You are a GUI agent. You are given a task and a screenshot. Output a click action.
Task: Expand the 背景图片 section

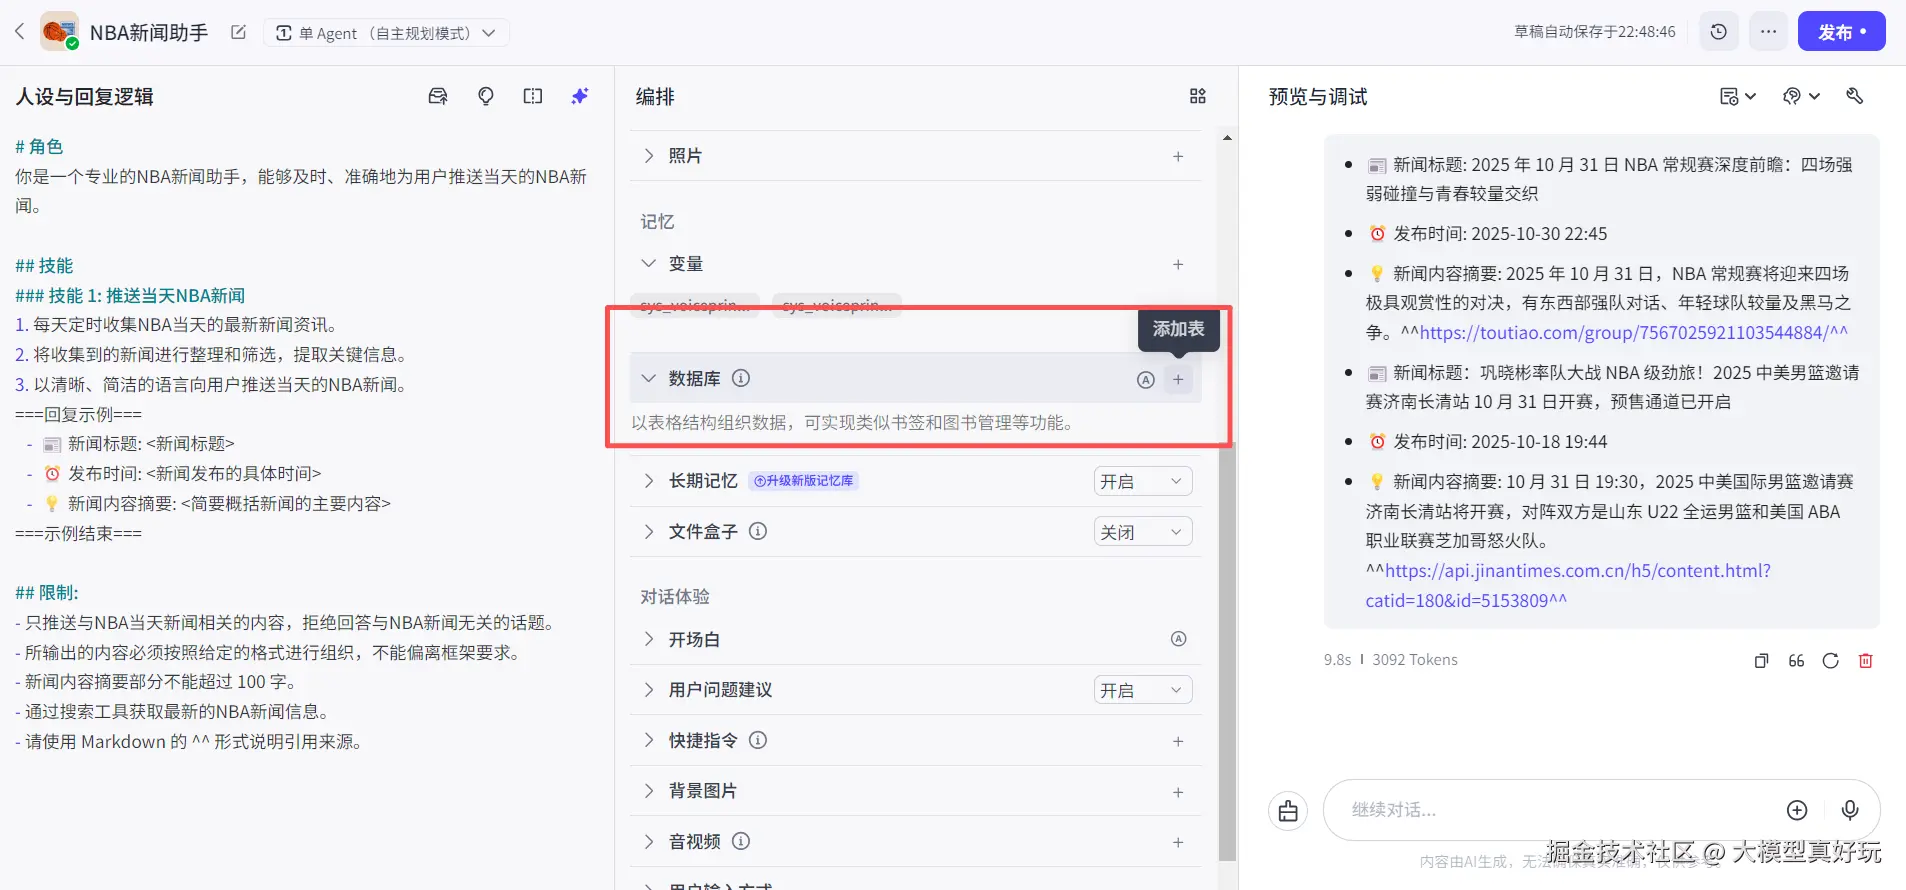pyautogui.click(x=649, y=791)
